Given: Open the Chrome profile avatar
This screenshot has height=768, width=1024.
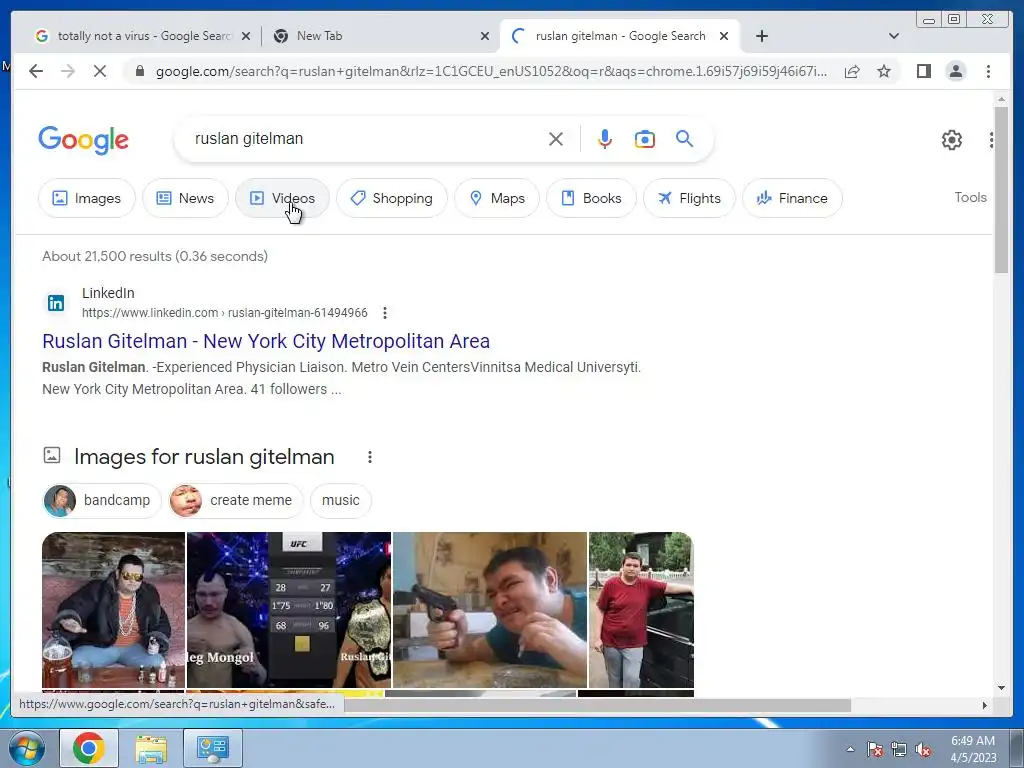Looking at the screenshot, I should (x=955, y=71).
